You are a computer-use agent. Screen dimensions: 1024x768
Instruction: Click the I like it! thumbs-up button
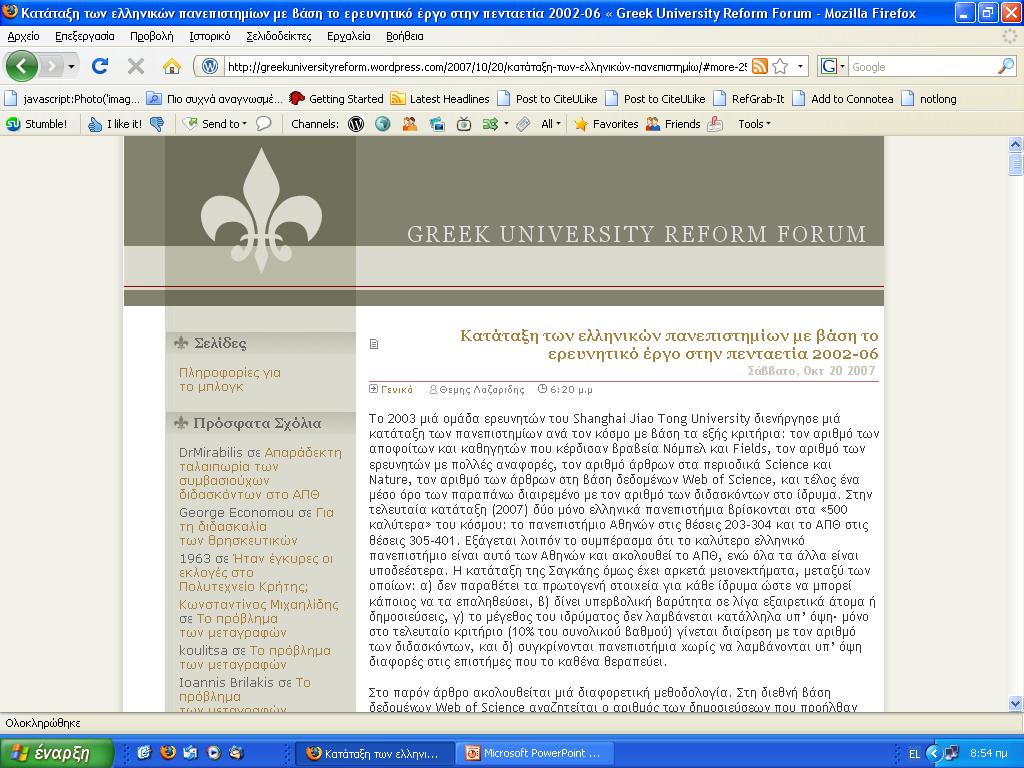tap(115, 124)
